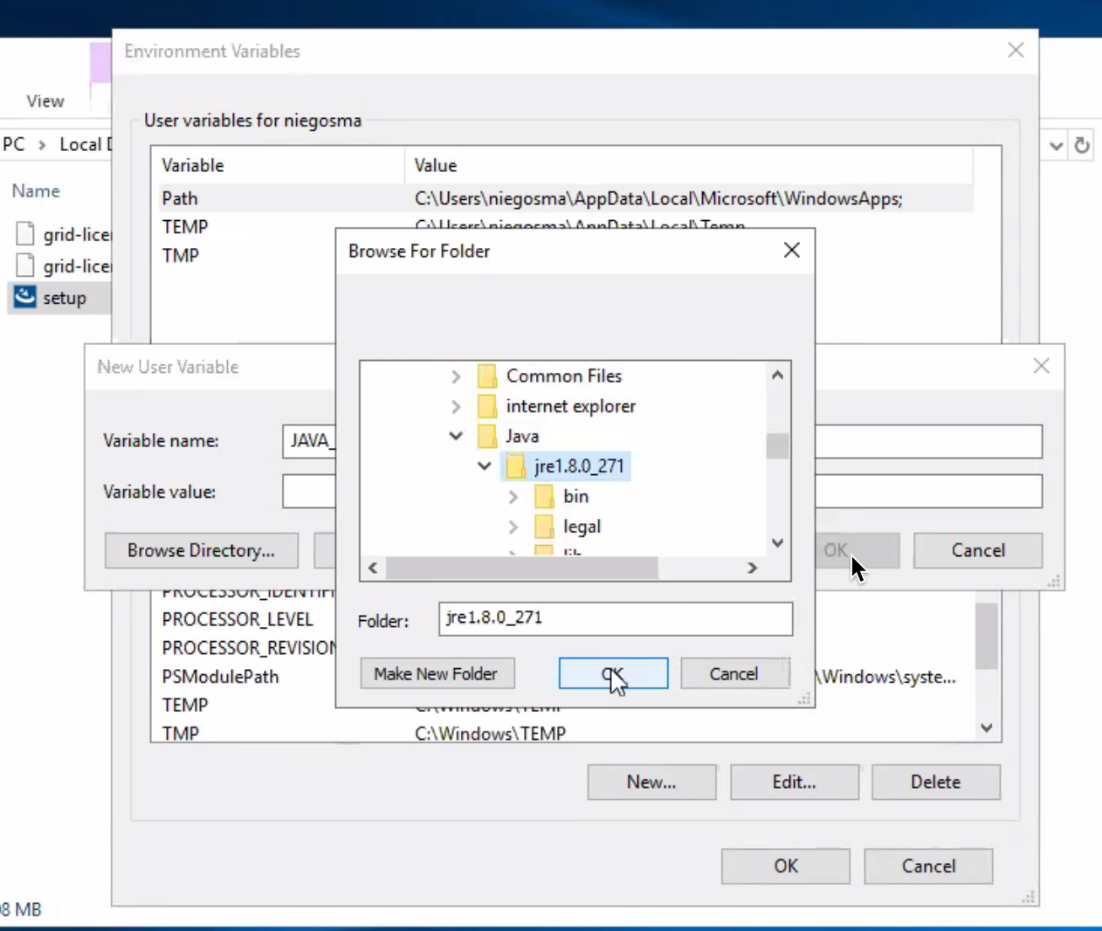The width and height of the screenshot is (1102, 931).
Task: Select the Common Files folder label
Action: pos(564,376)
